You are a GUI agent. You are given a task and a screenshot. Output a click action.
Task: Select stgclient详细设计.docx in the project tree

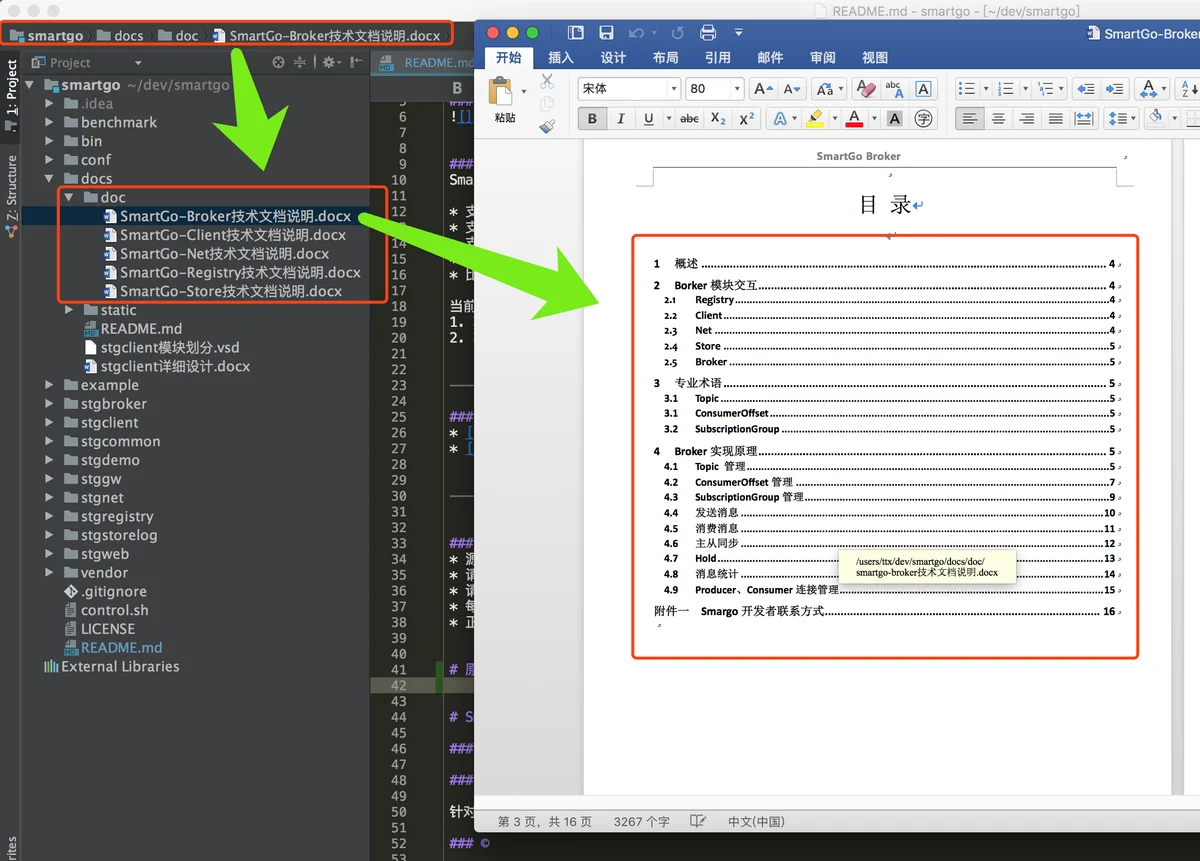(x=175, y=366)
